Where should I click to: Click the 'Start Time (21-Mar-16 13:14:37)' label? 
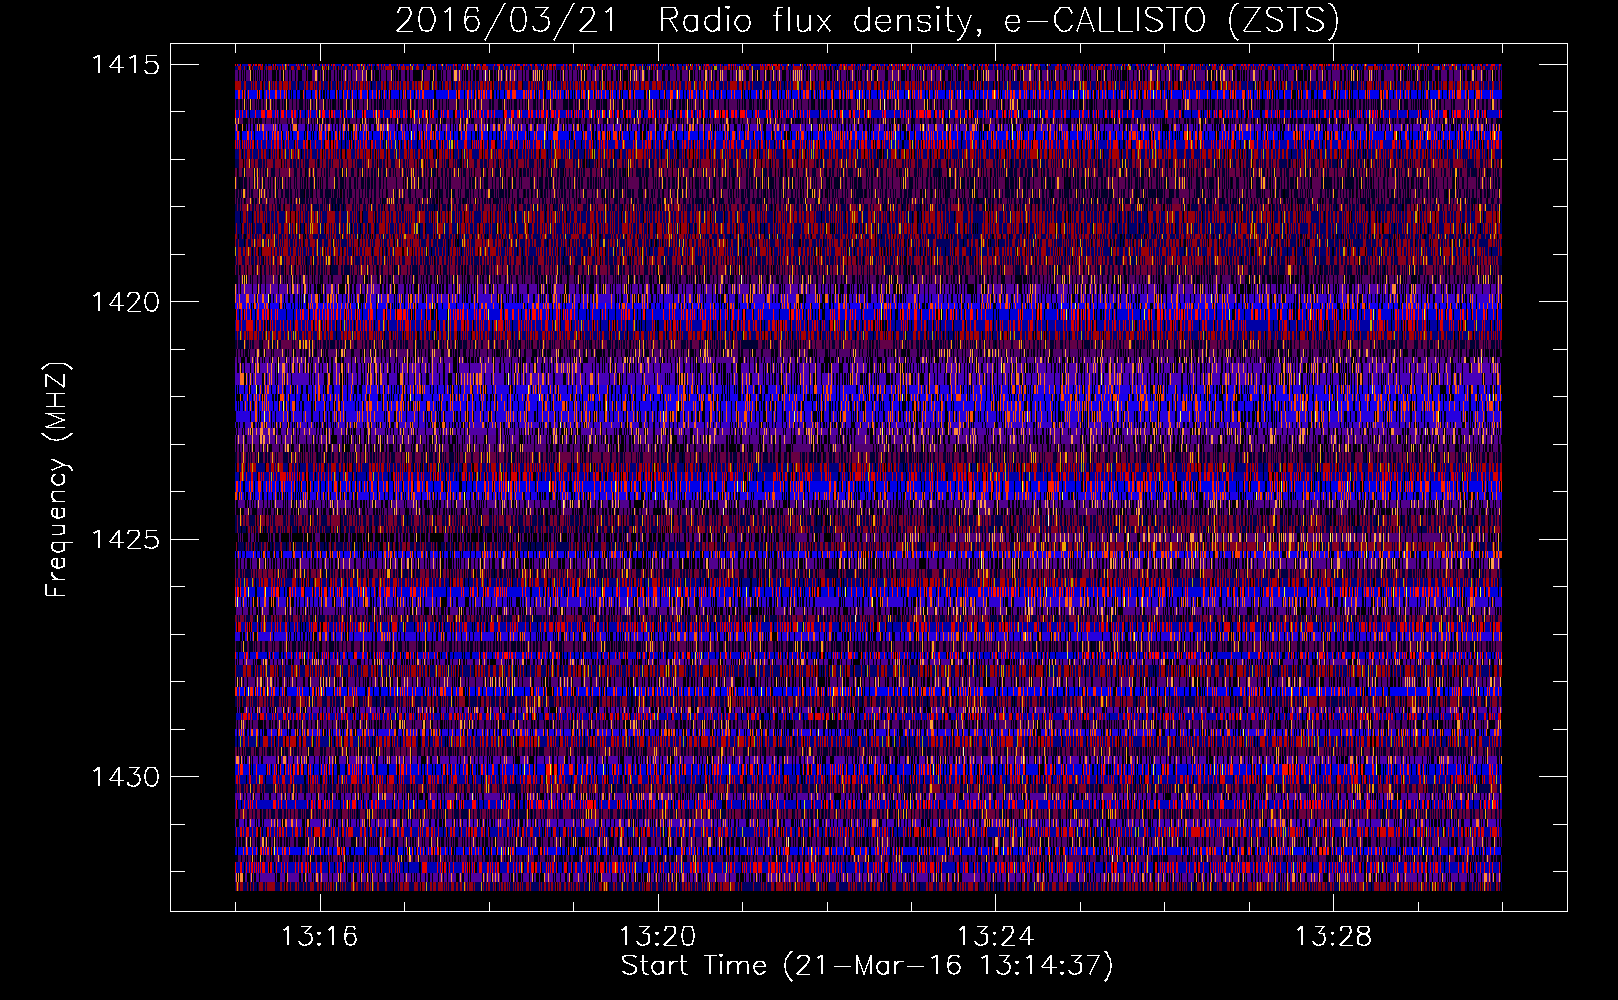click(x=867, y=966)
